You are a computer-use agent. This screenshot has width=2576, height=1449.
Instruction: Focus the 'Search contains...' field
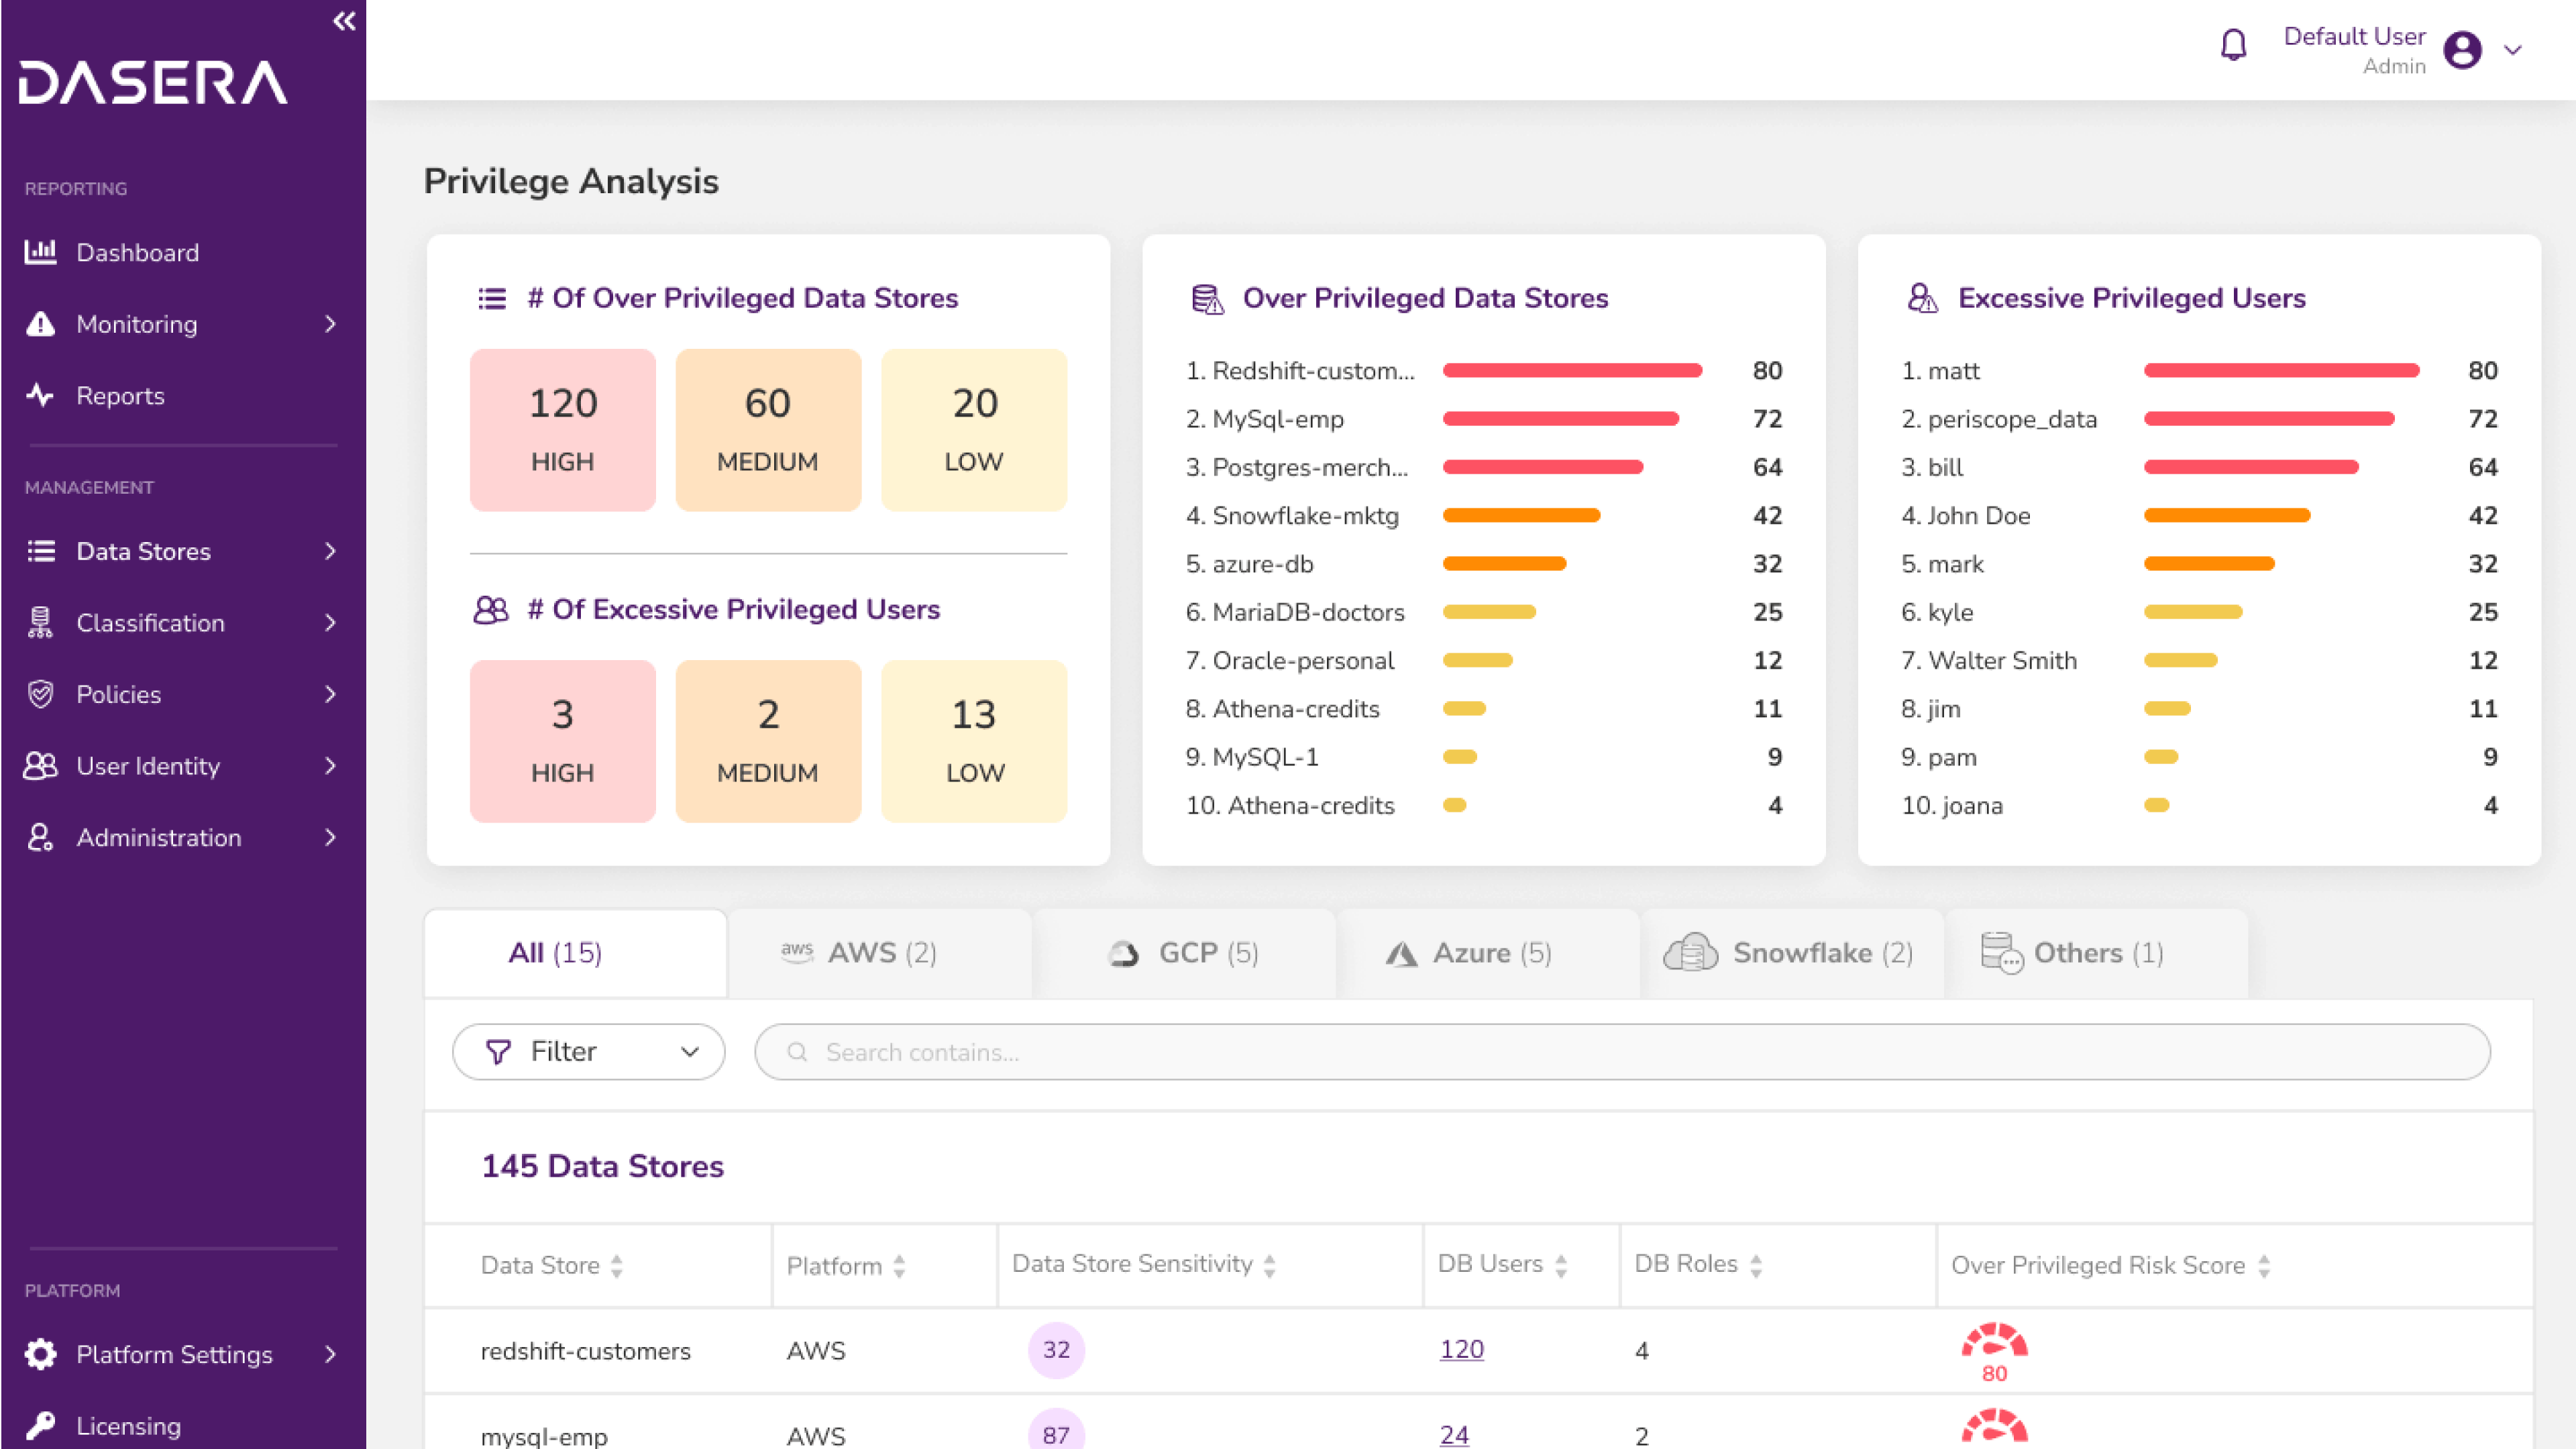point(1622,1052)
